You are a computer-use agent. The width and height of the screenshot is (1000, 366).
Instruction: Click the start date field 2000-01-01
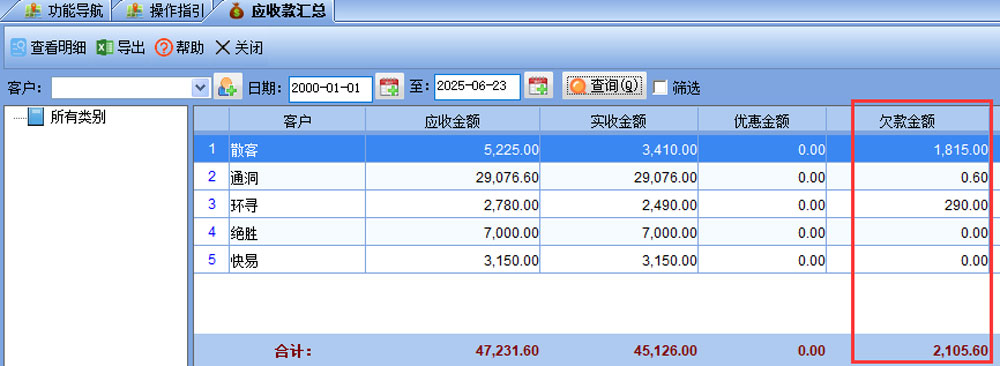point(330,87)
